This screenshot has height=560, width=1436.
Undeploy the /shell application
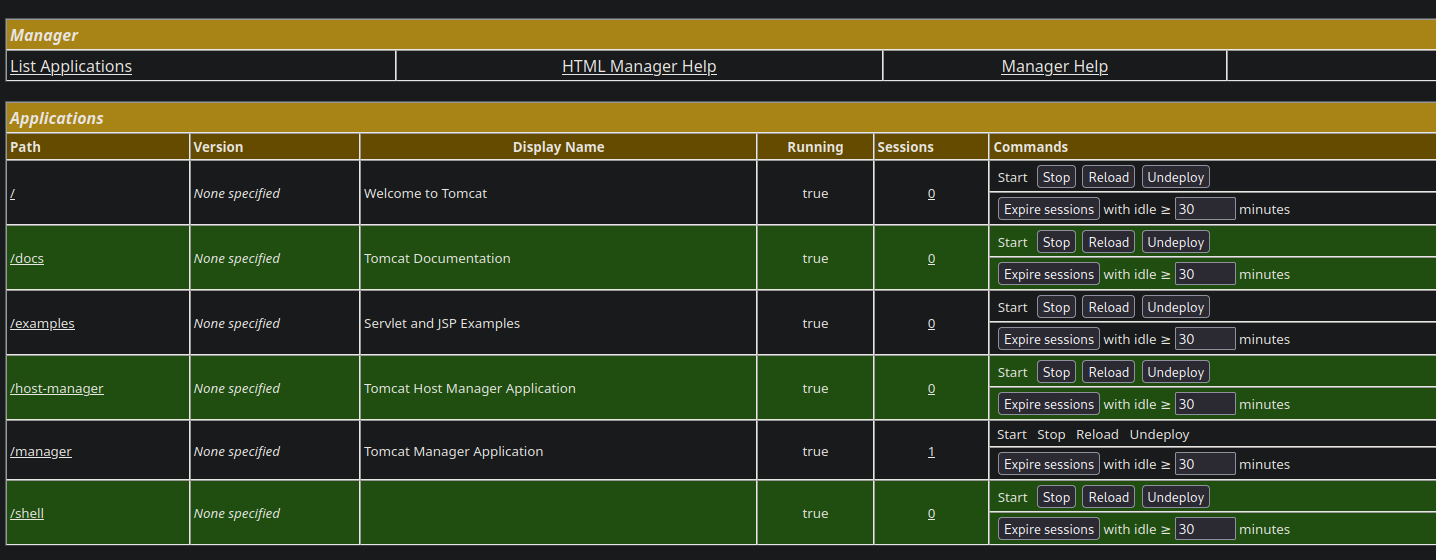1175,497
